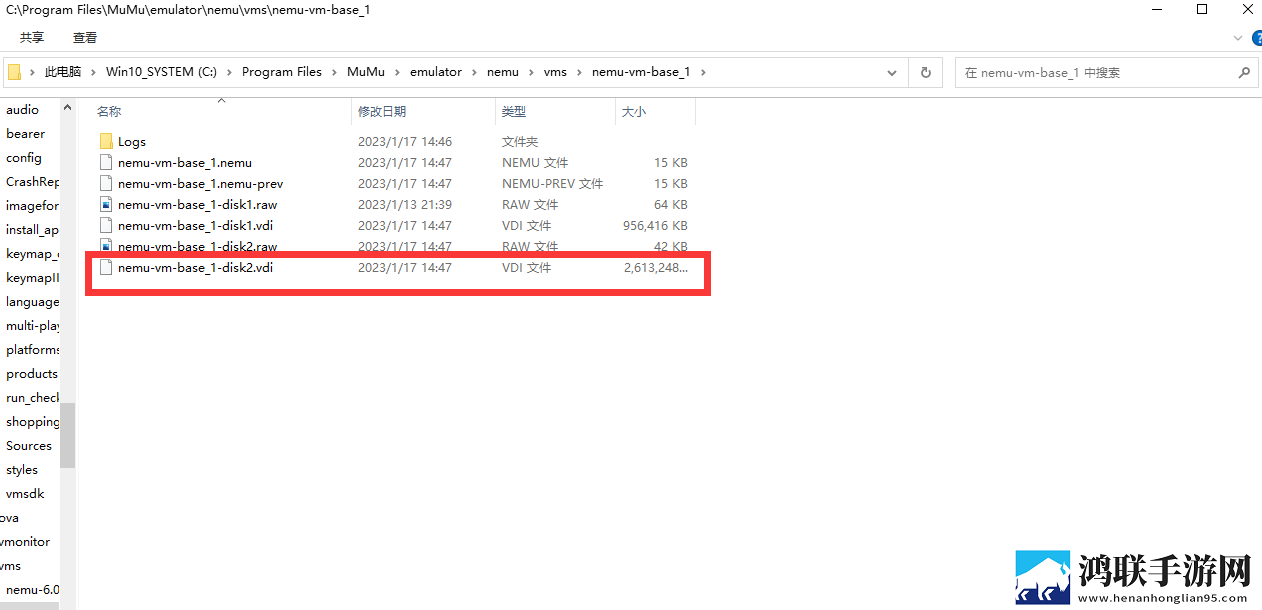
Task: Select Sources folder in navigation pane
Action: (x=29, y=446)
